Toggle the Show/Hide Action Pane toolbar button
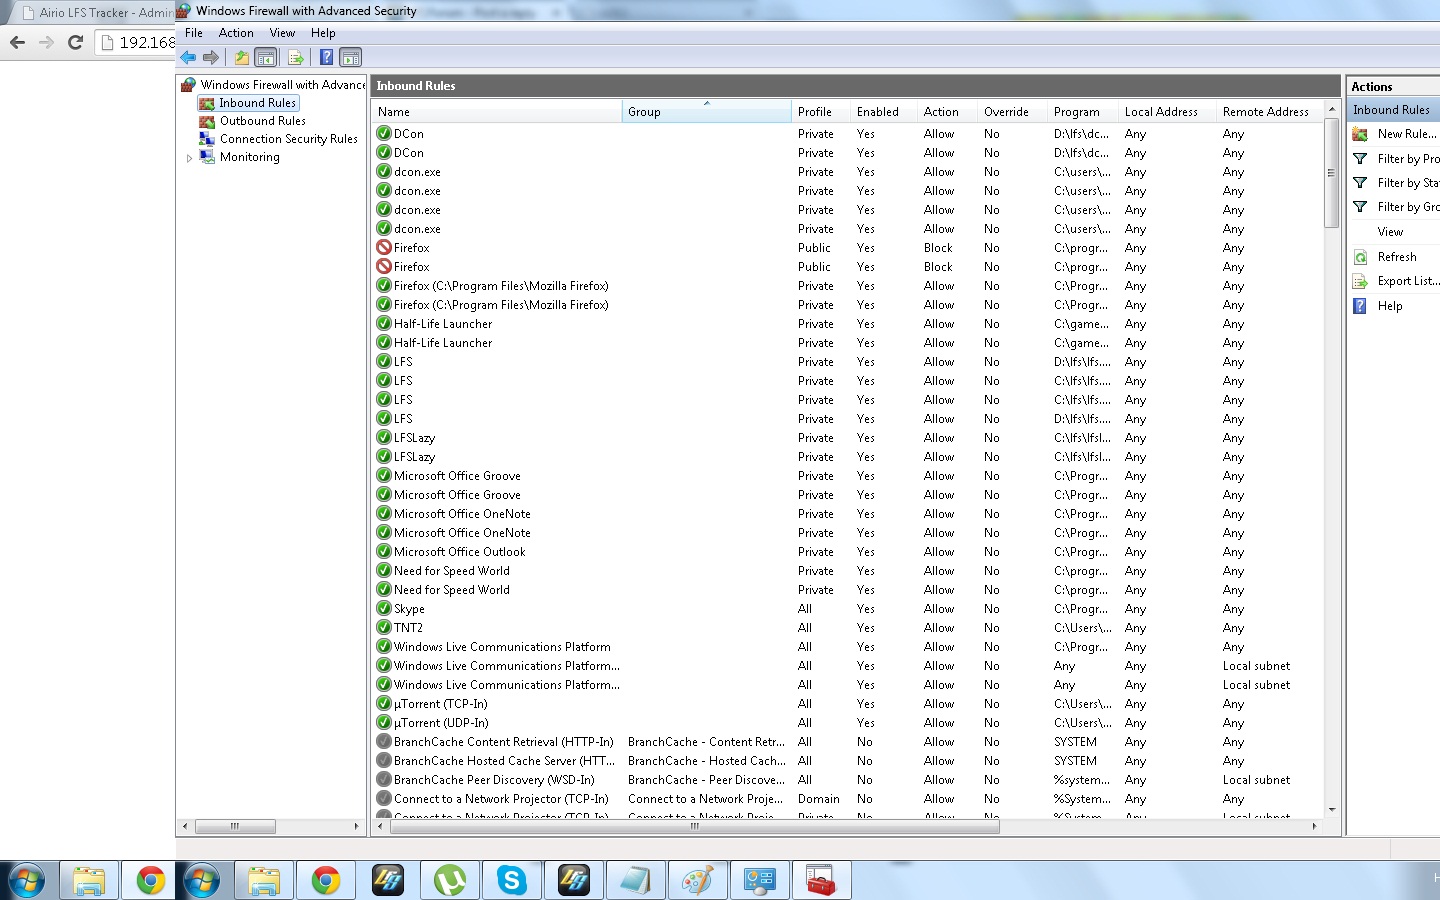This screenshot has width=1440, height=900. 350,57
